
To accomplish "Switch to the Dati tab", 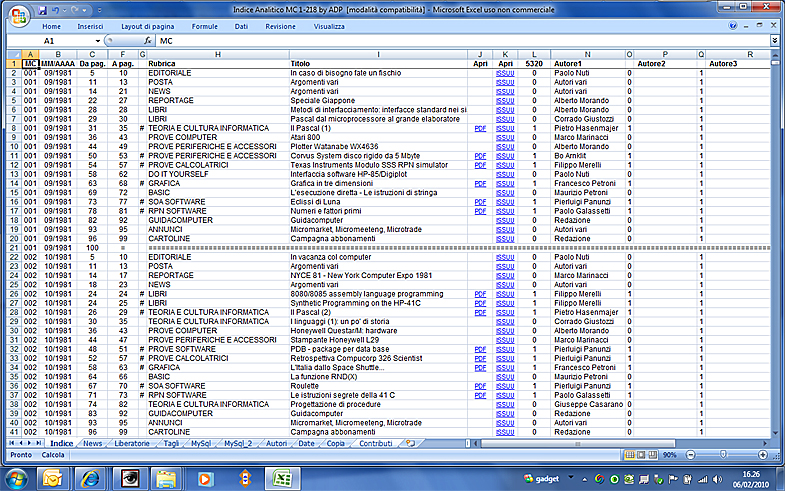I will click(x=241, y=27).
